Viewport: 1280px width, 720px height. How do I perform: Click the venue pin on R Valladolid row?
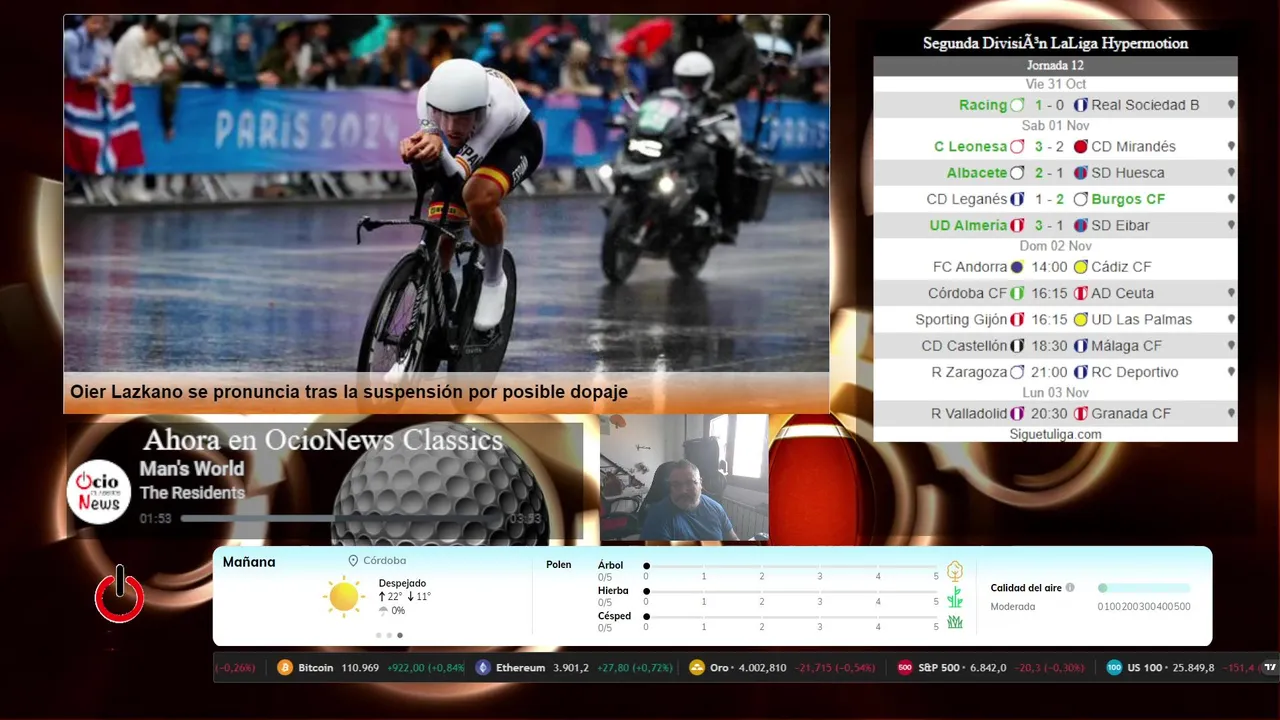click(x=1231, y=413)
